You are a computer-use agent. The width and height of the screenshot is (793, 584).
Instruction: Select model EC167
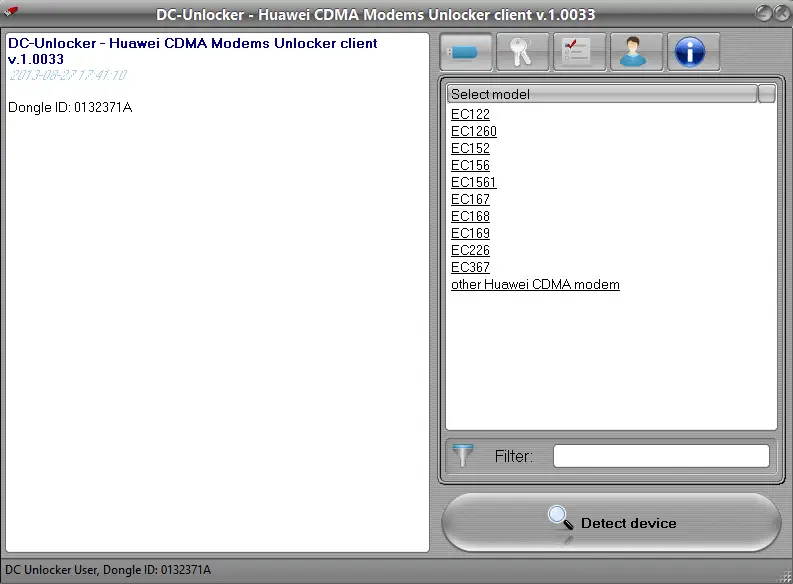(470, 199)
